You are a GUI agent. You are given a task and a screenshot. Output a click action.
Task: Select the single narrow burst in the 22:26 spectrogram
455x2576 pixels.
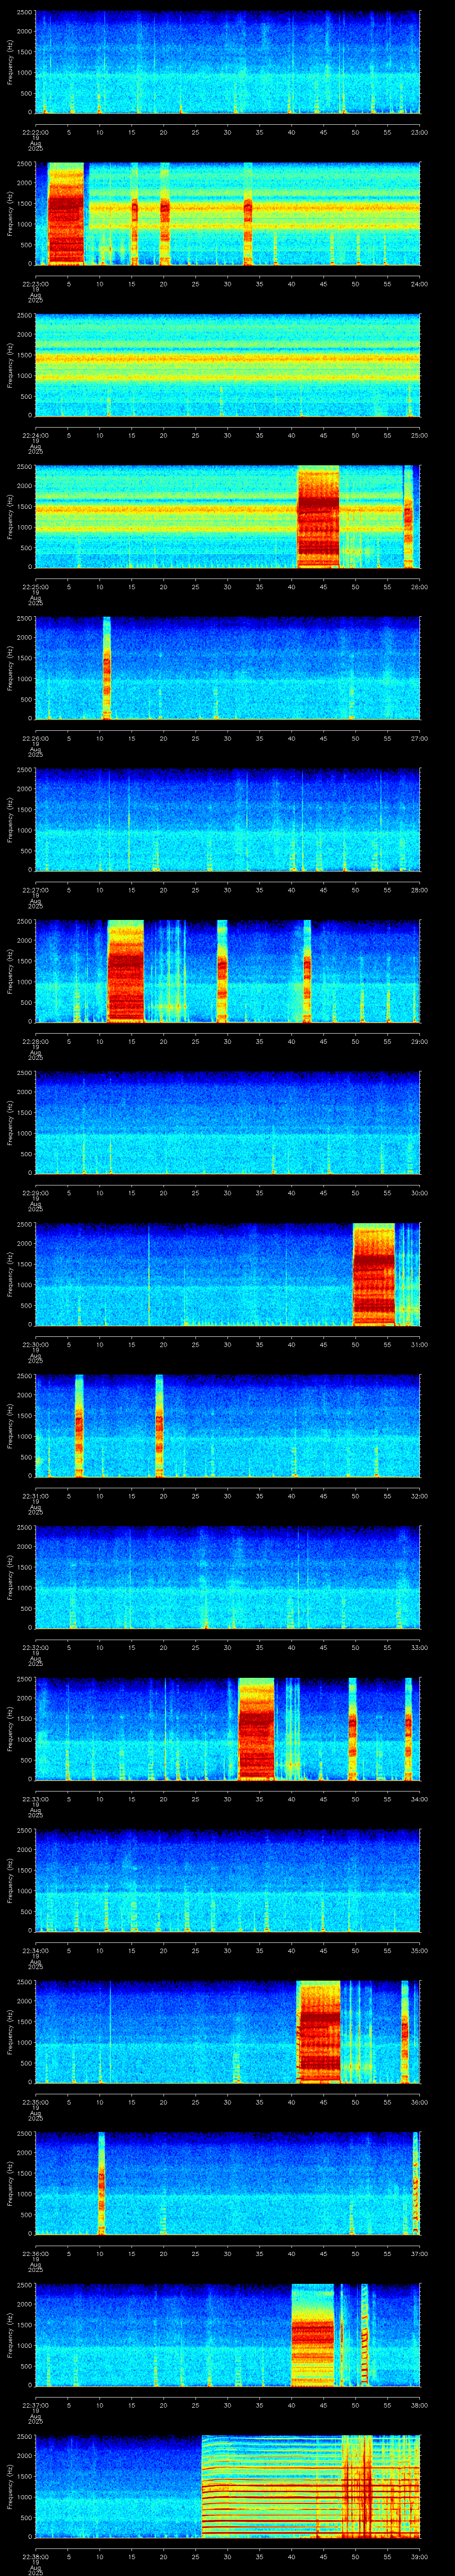107,668
